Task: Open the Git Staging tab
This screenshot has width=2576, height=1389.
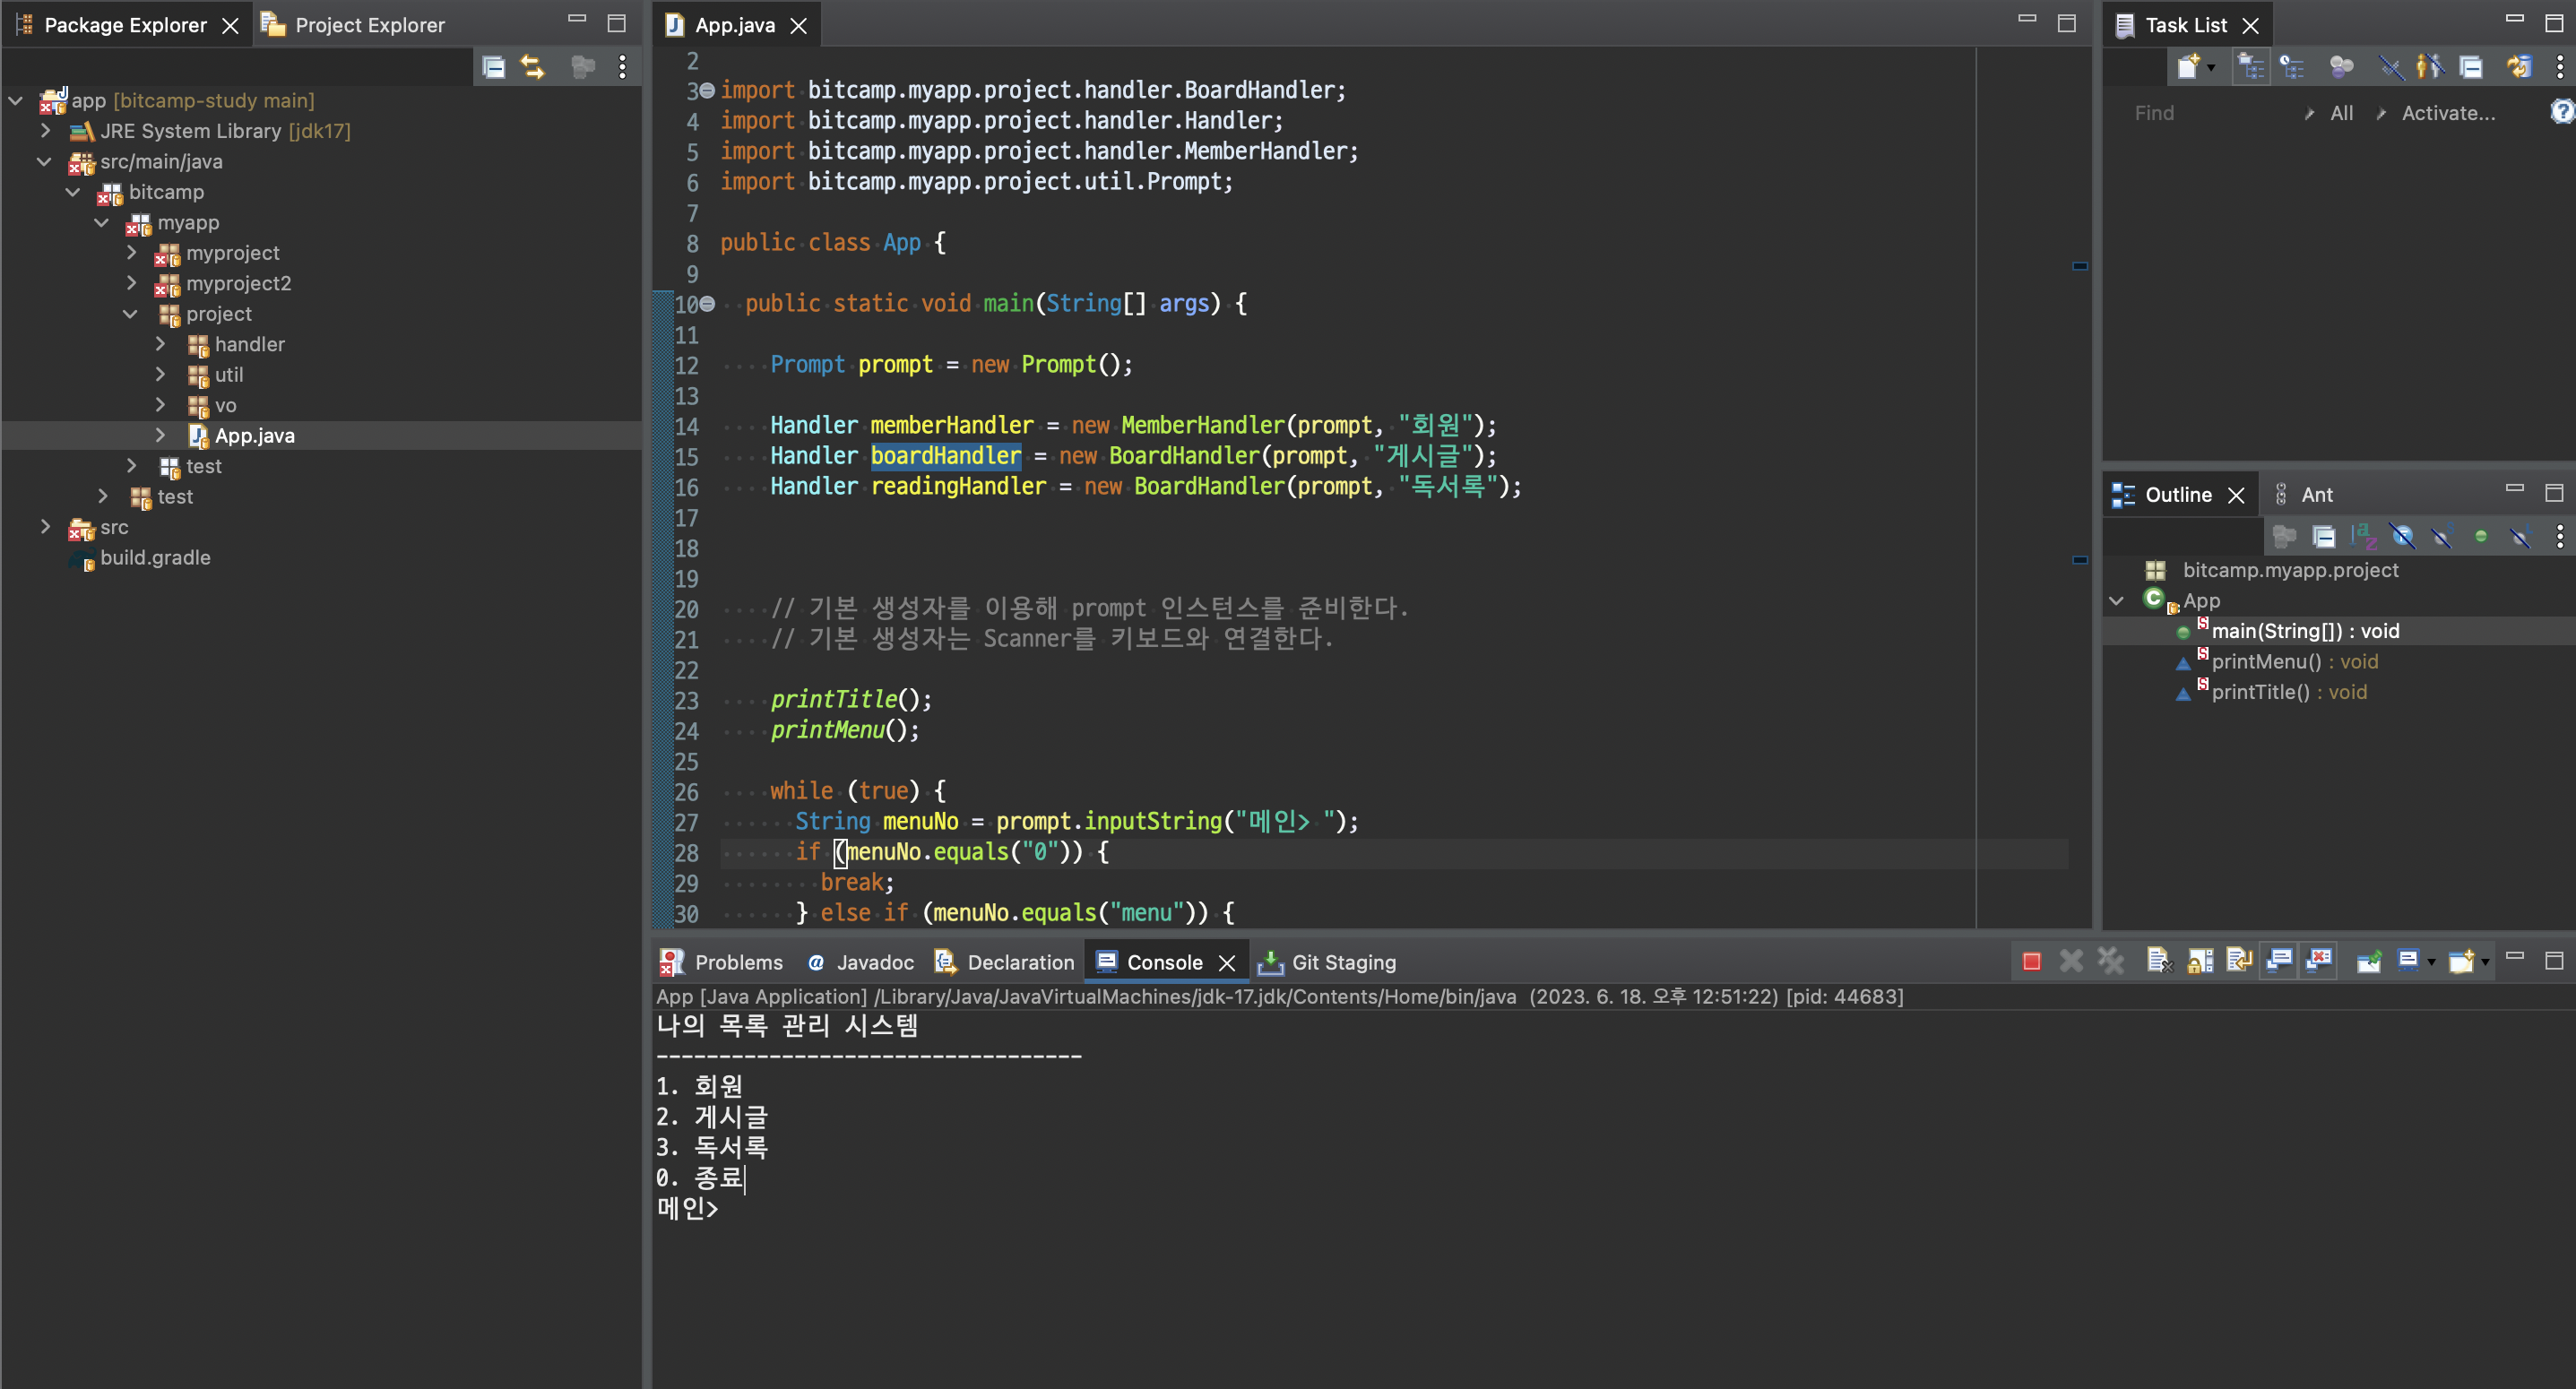Action: point(1342,962)
